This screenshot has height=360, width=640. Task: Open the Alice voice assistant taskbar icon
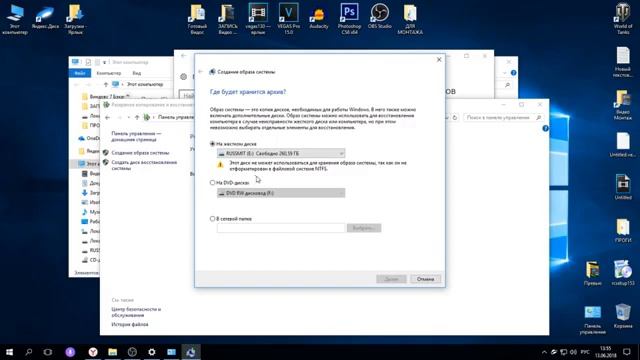[x=70, y=352]
